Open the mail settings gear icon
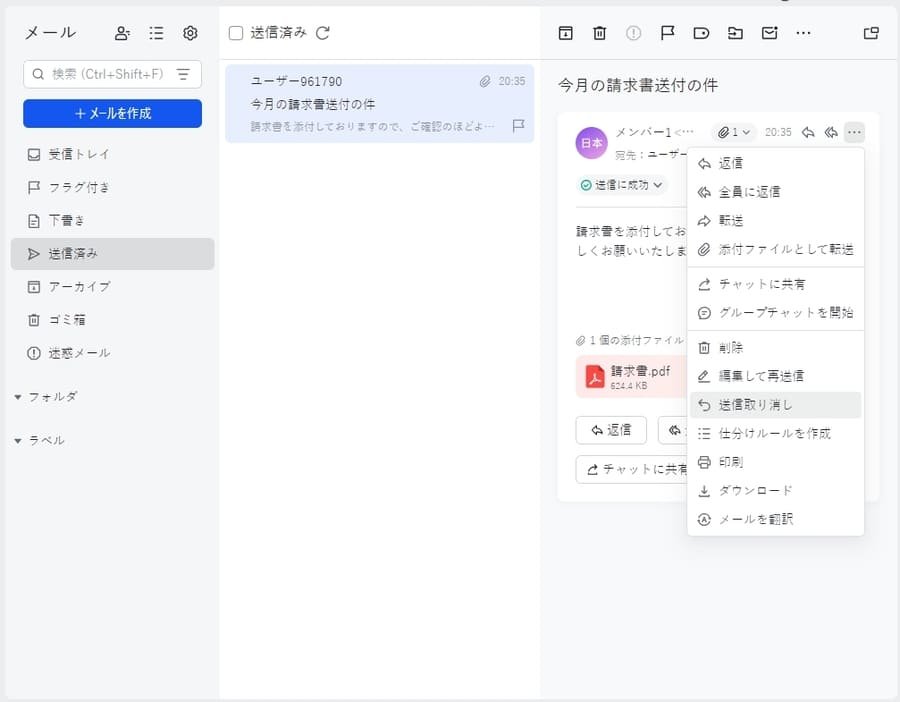This screenshot has width=900, height=702. [190, 33]
